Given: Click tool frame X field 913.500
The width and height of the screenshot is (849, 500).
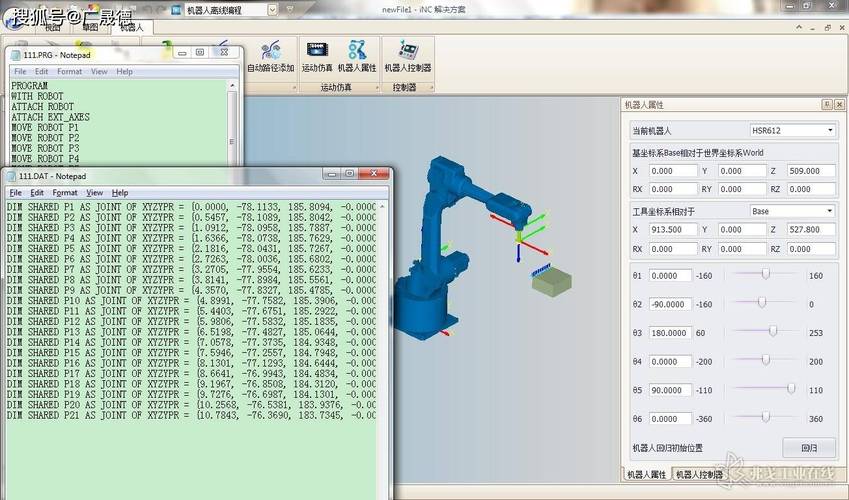Looking at the screenshot, I should (x=673, y=230).
